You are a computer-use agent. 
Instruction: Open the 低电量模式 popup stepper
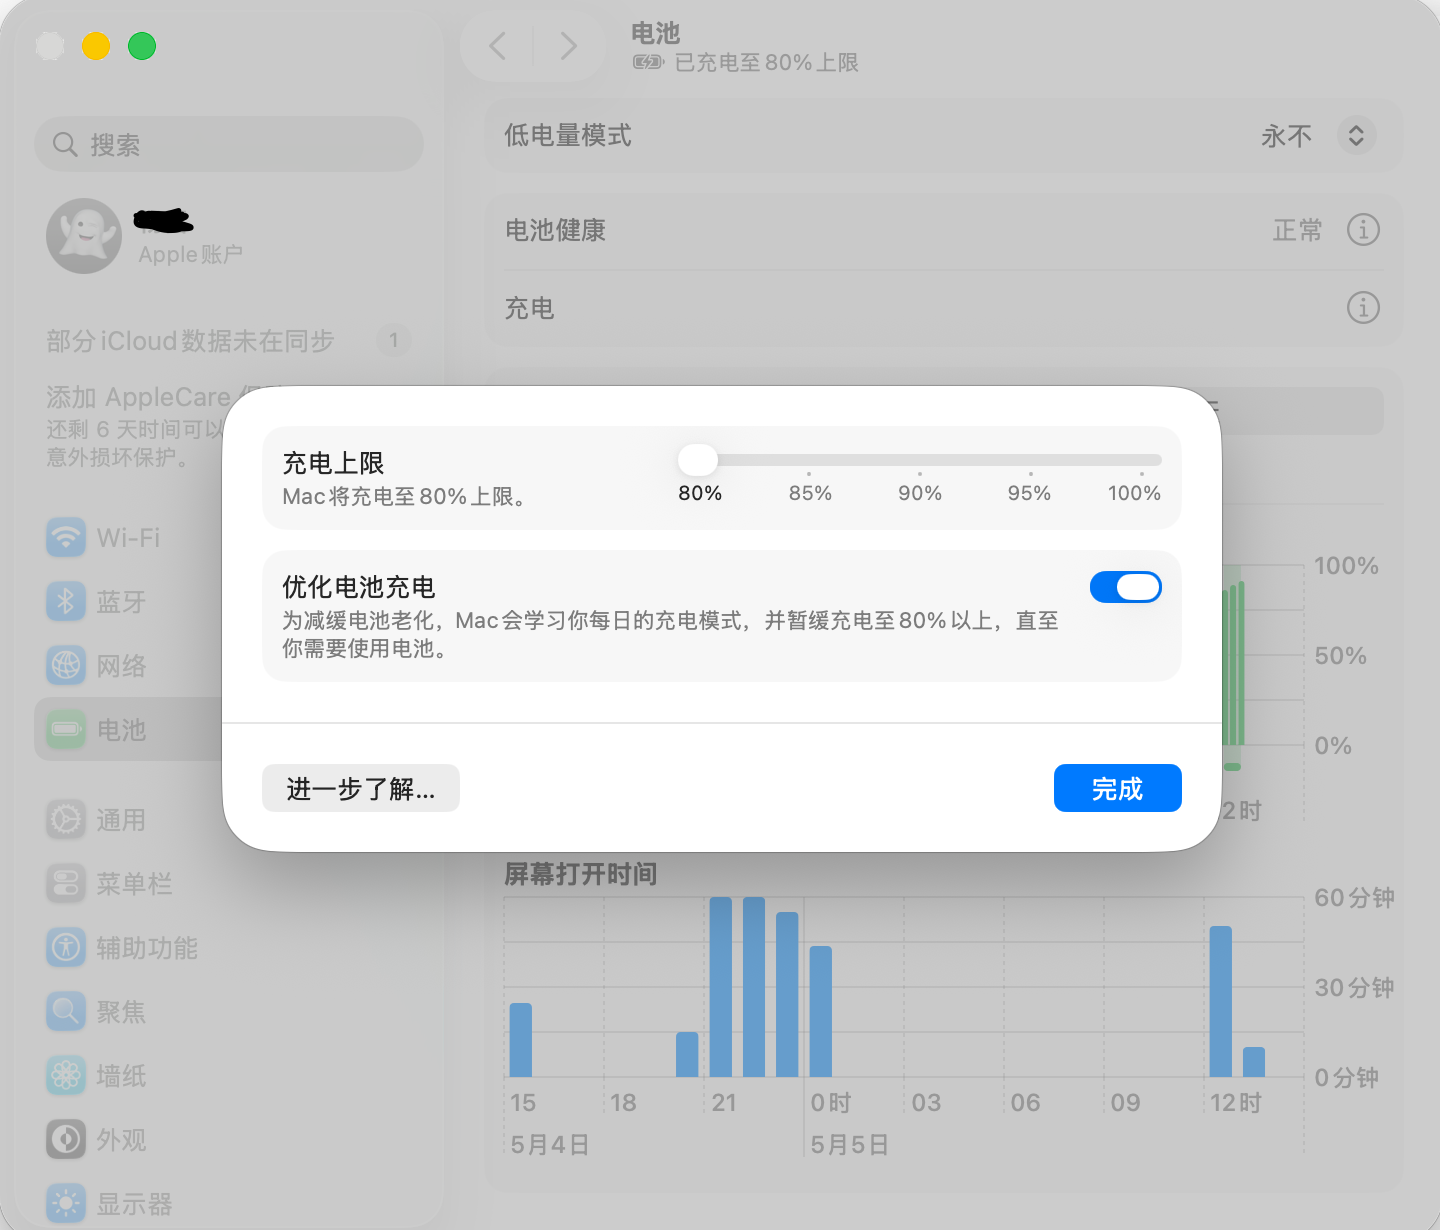click(x=1356, y=135)
